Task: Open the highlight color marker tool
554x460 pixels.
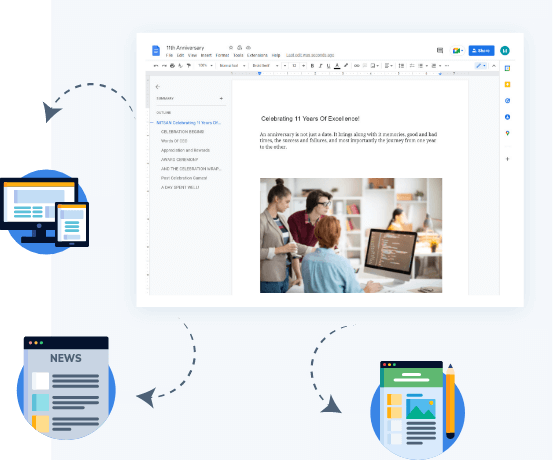Action: 346,66
